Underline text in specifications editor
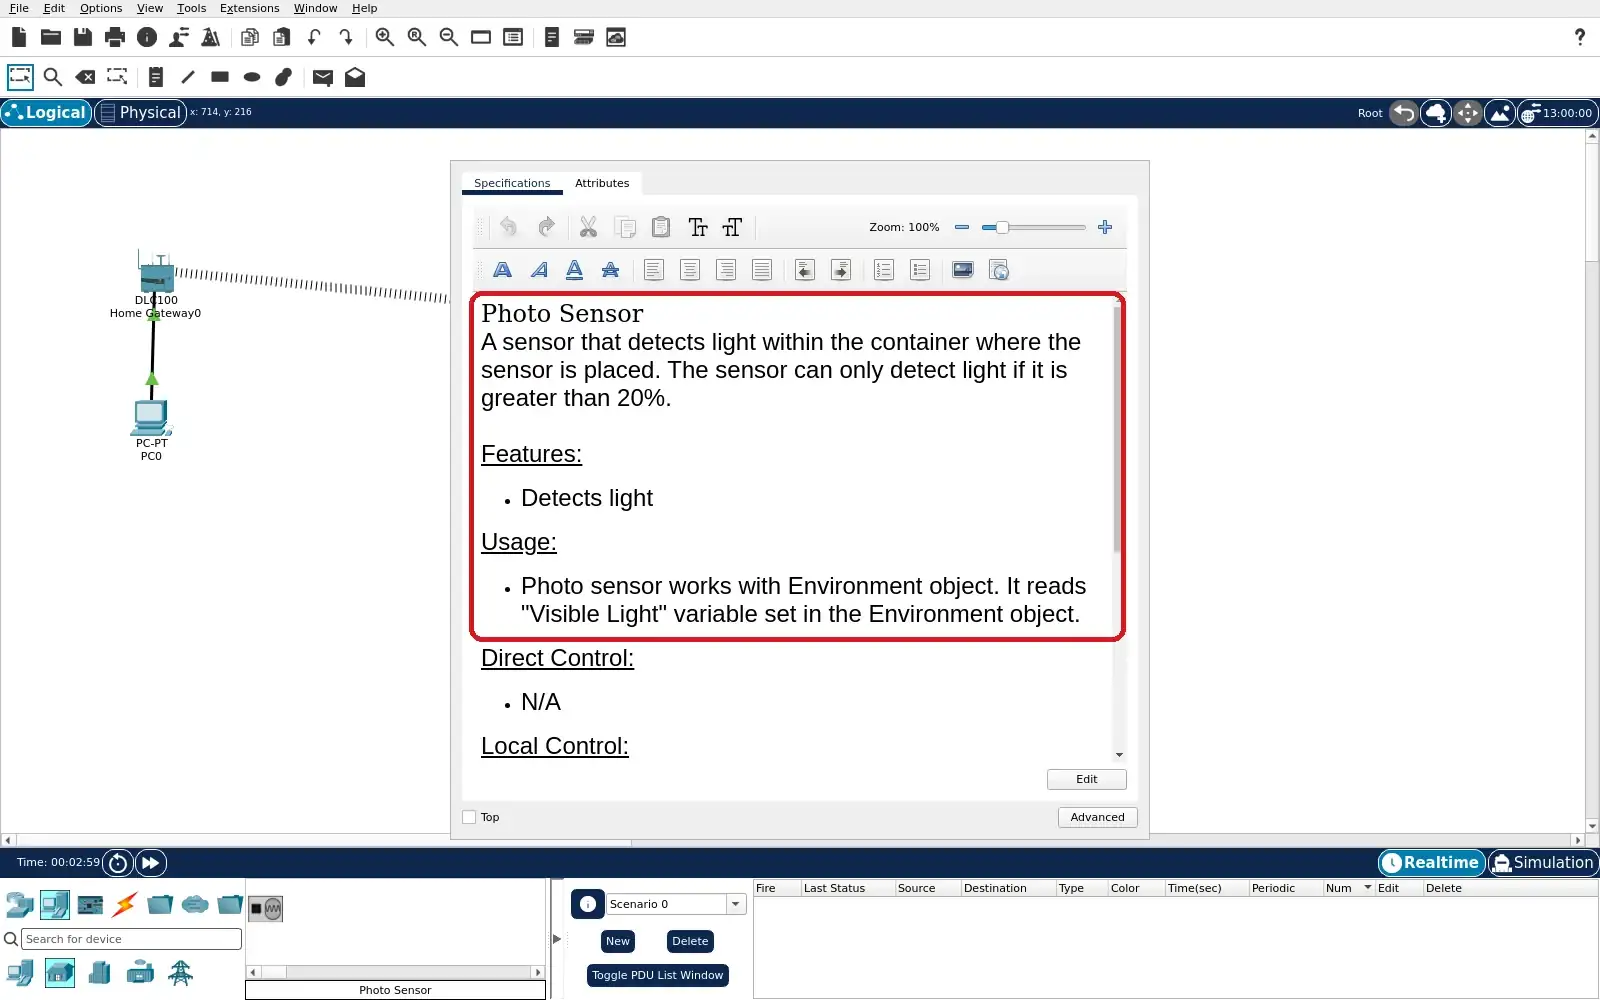The image size is (1600, 1000). [574, 270]
